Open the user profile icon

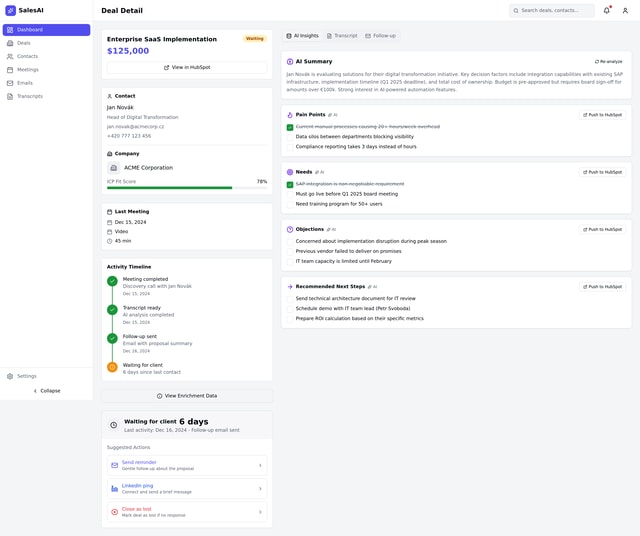click(x=625, y=11)
